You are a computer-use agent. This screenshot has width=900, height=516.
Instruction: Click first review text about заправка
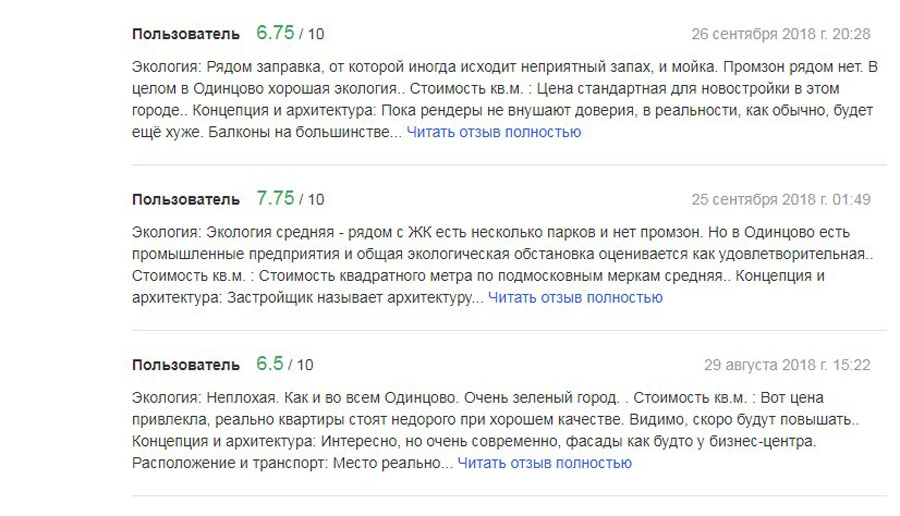point(505,99)
